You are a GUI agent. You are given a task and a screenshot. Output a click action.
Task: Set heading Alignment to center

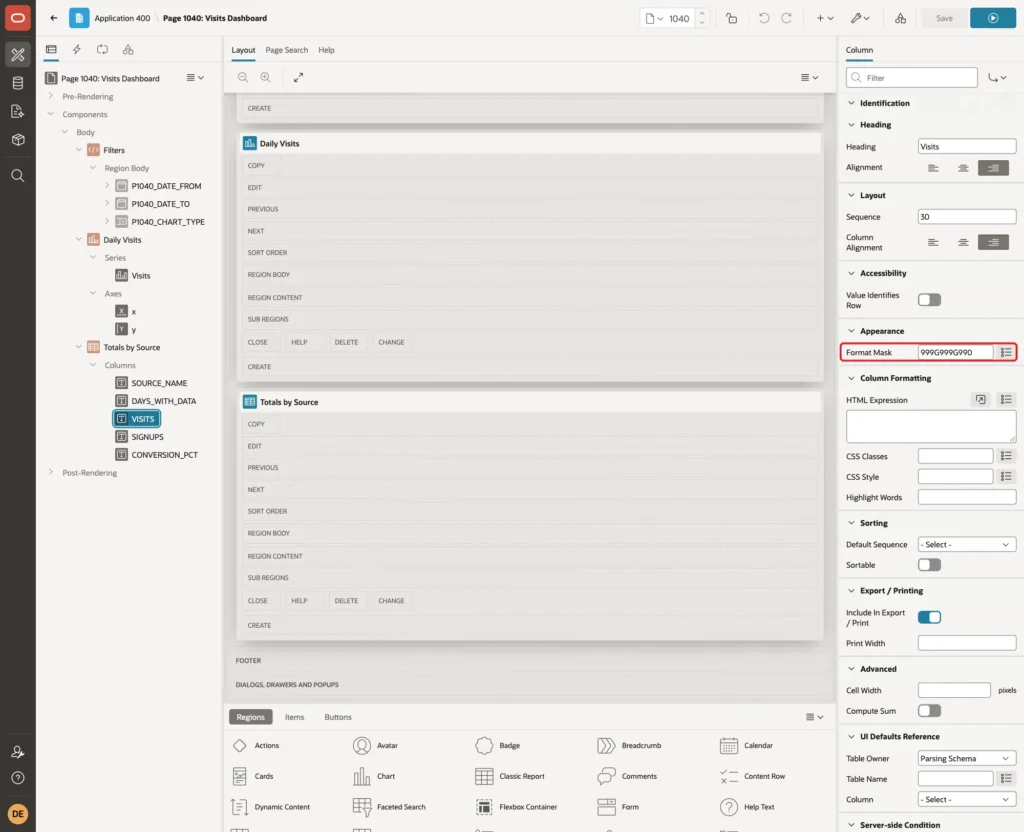[963, 168]
